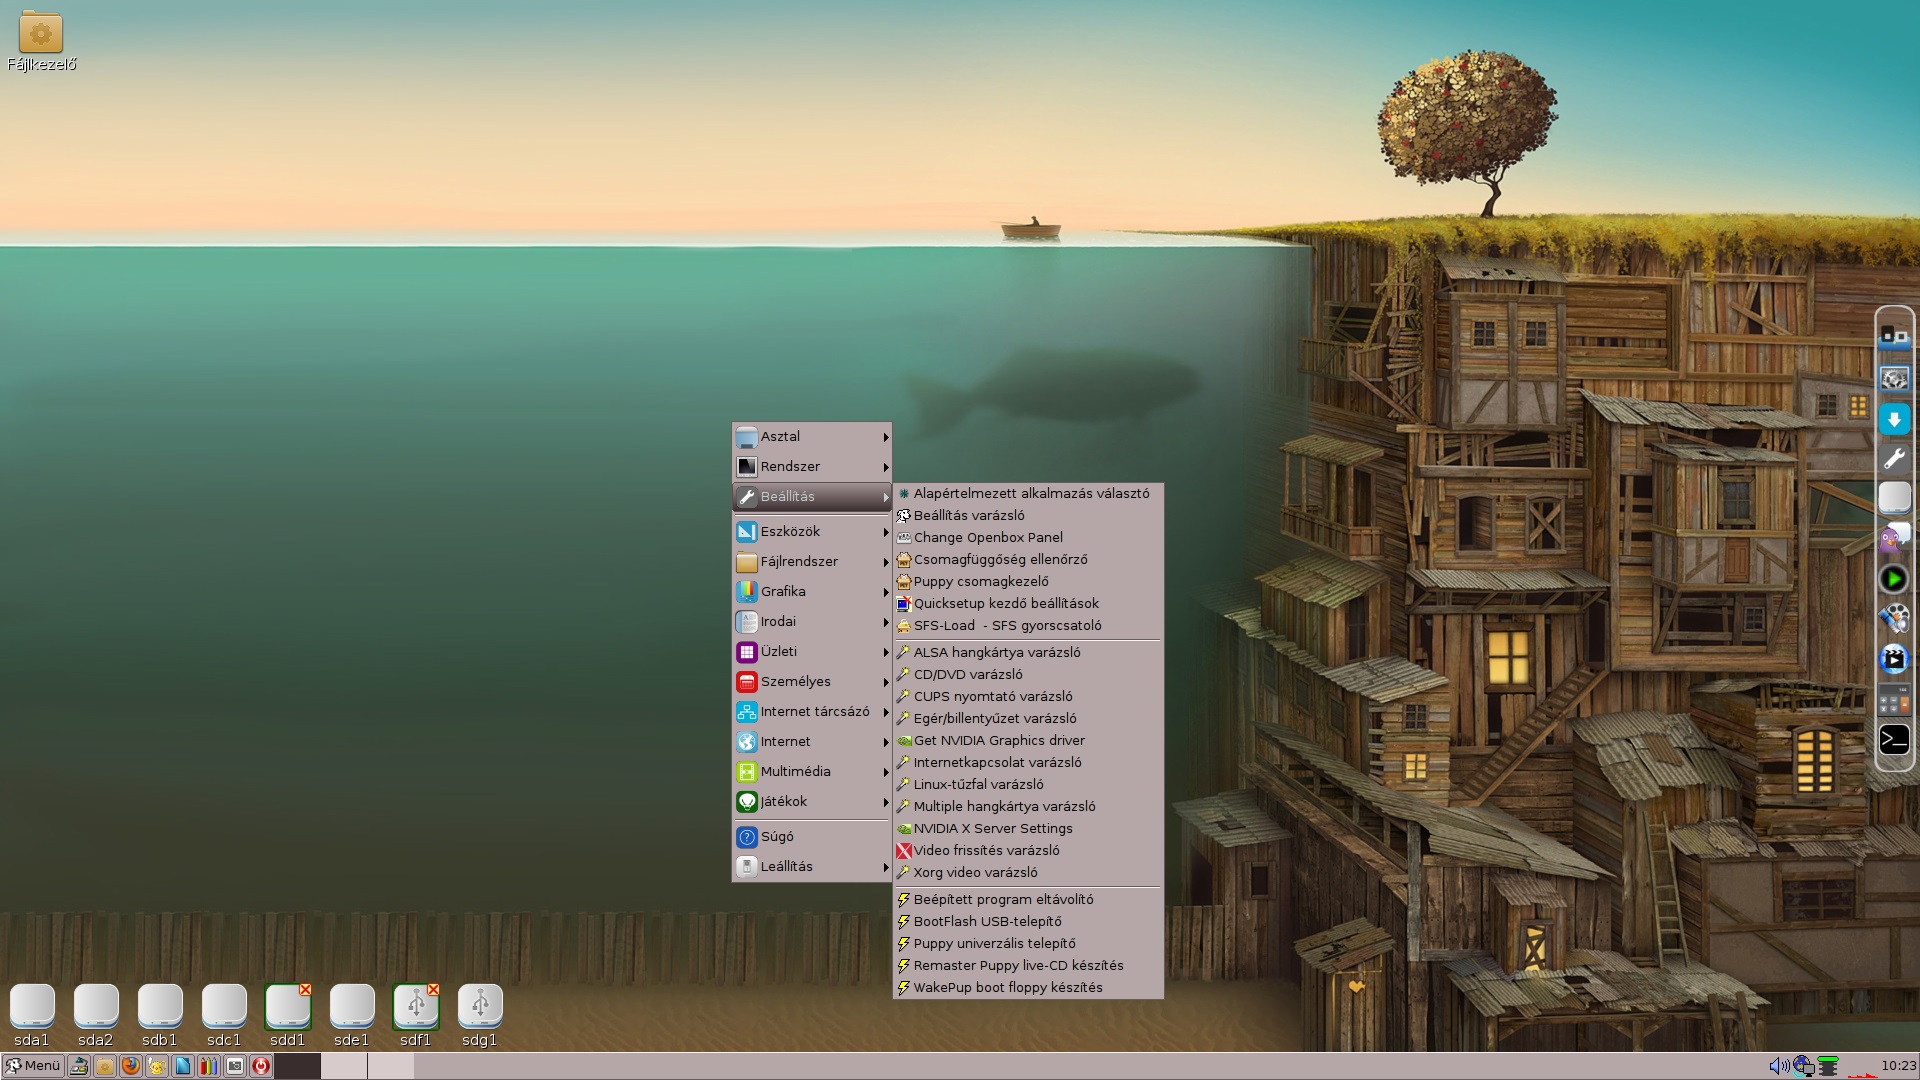Open the volume speaker tray icon
The image size is (1920, 1080).
coord(1779,1066)
